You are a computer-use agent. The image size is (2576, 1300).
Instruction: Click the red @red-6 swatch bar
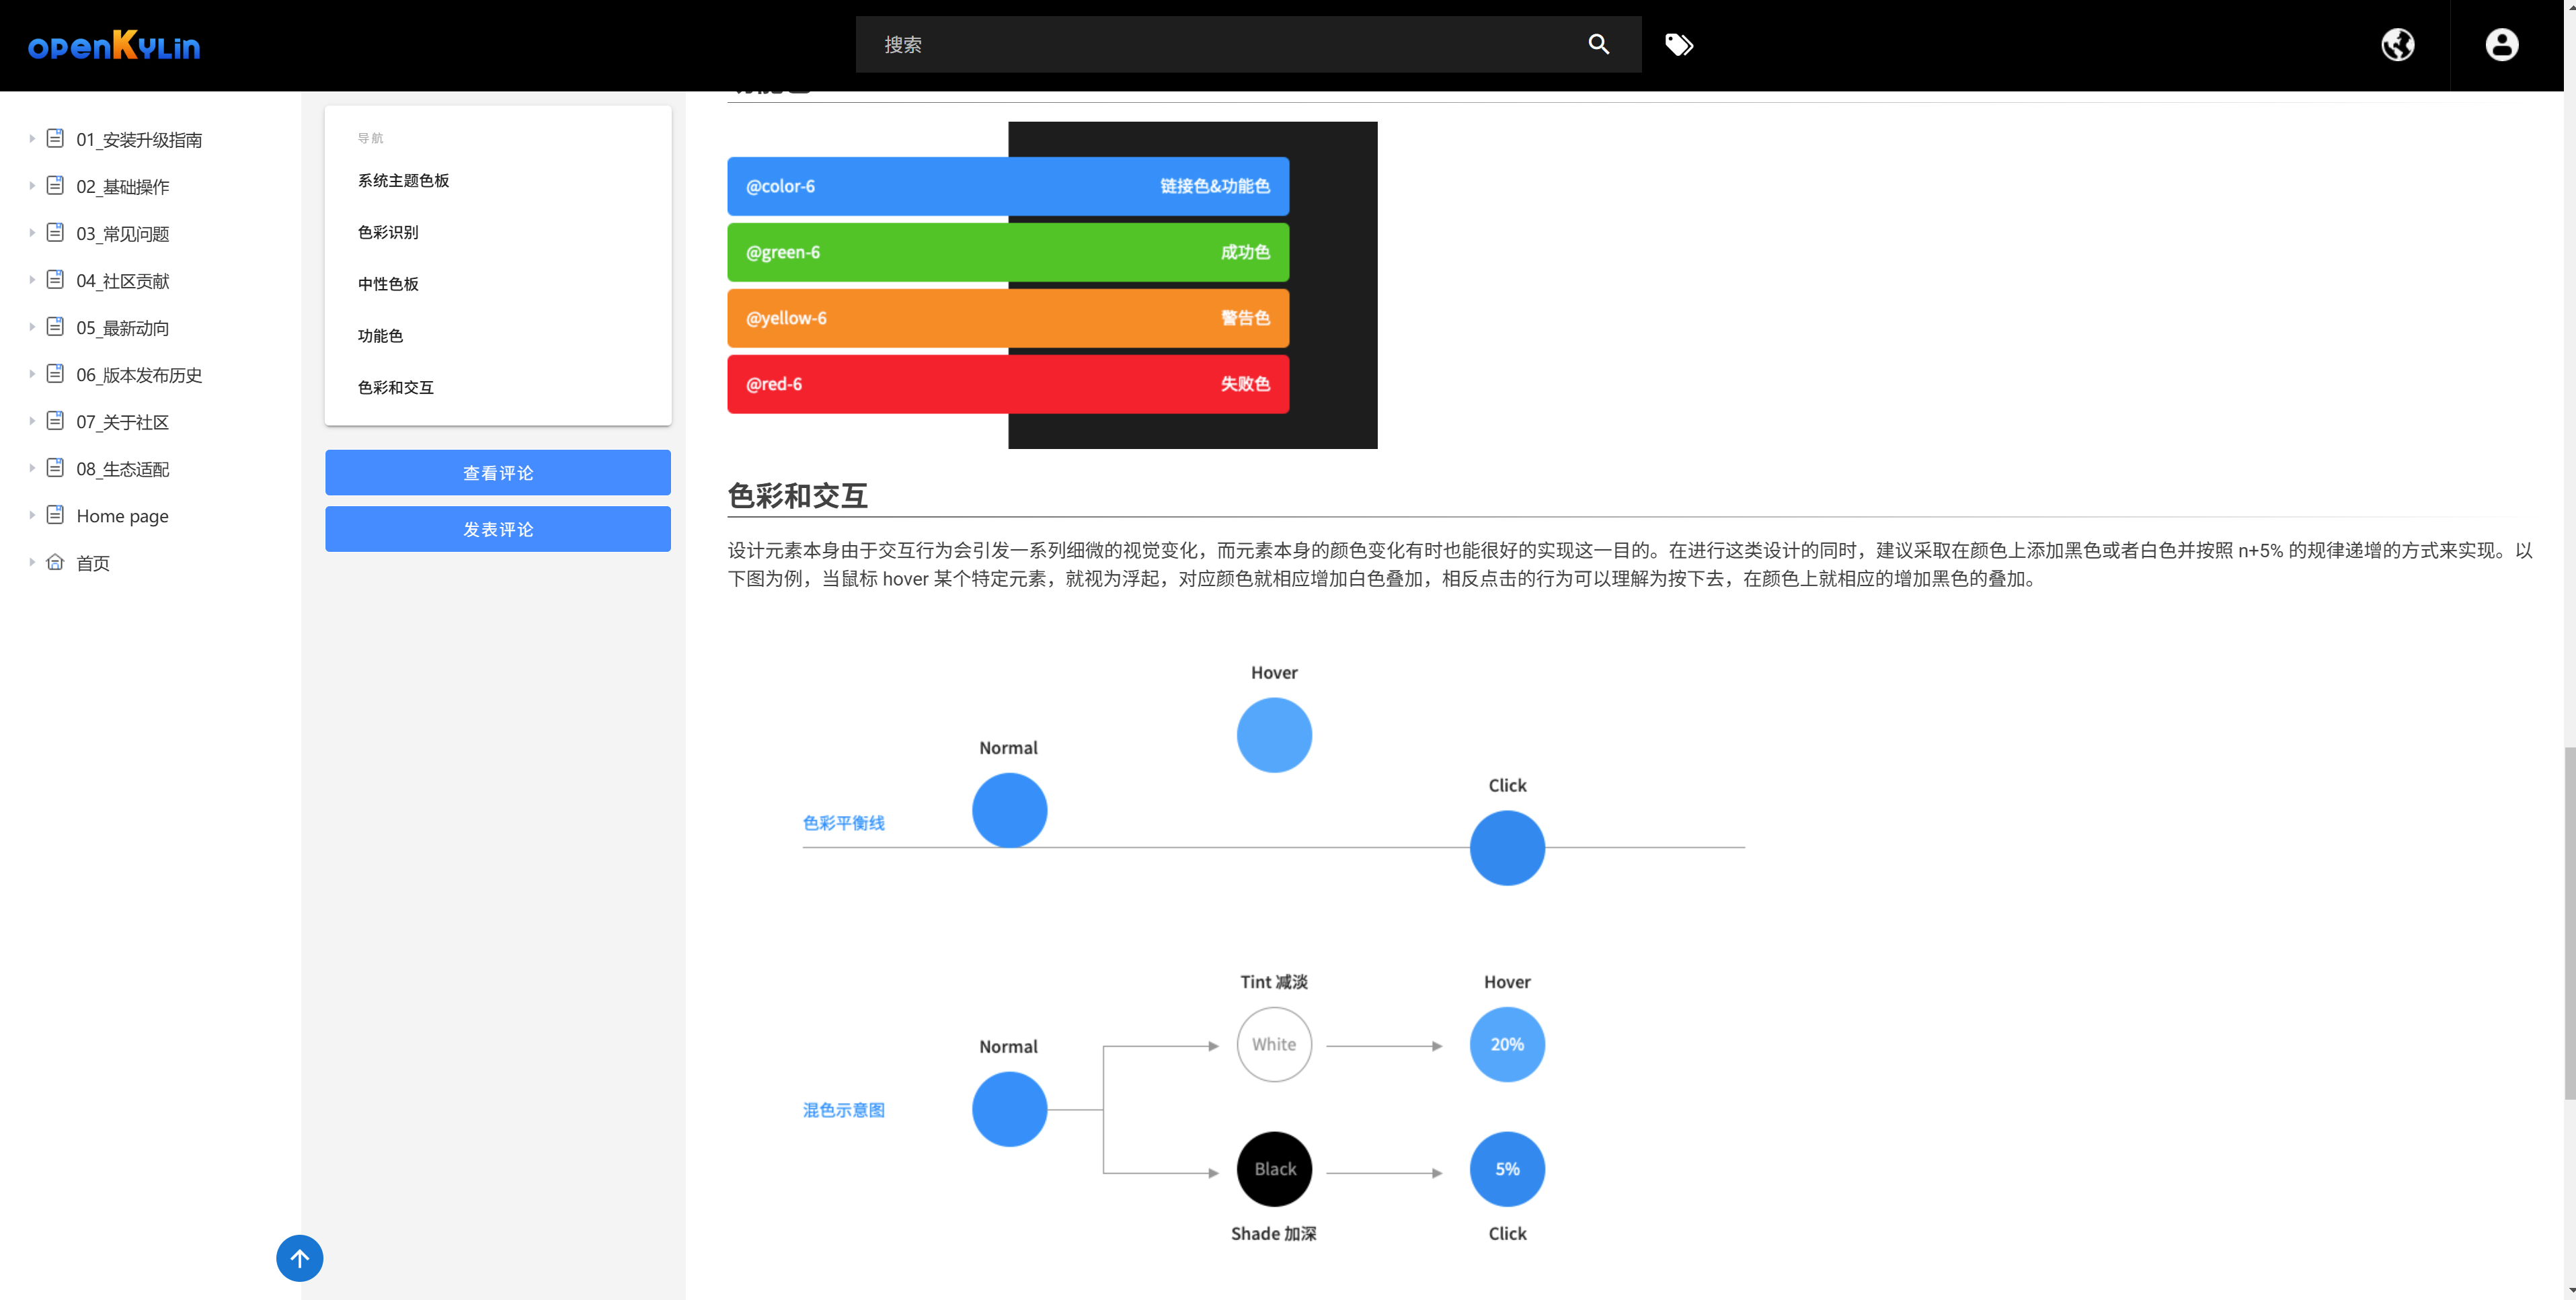1008,384
